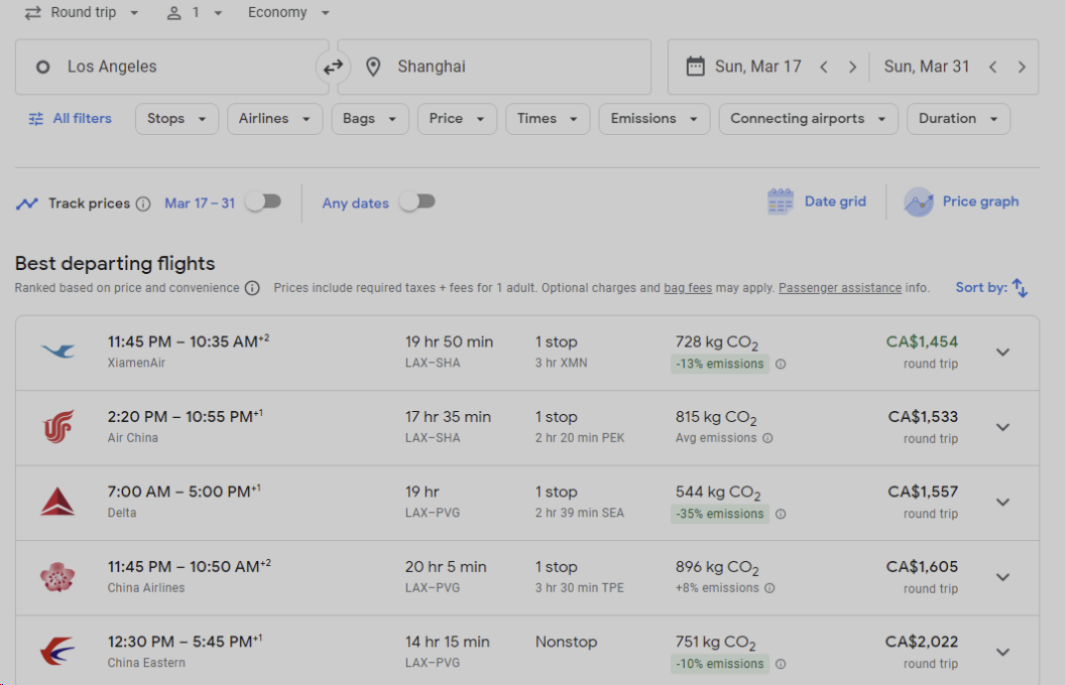The height and width of the screenshot is (685, 1065).
Task: Click info icon beside -13% emissions
Action: [x=780, y=364]
